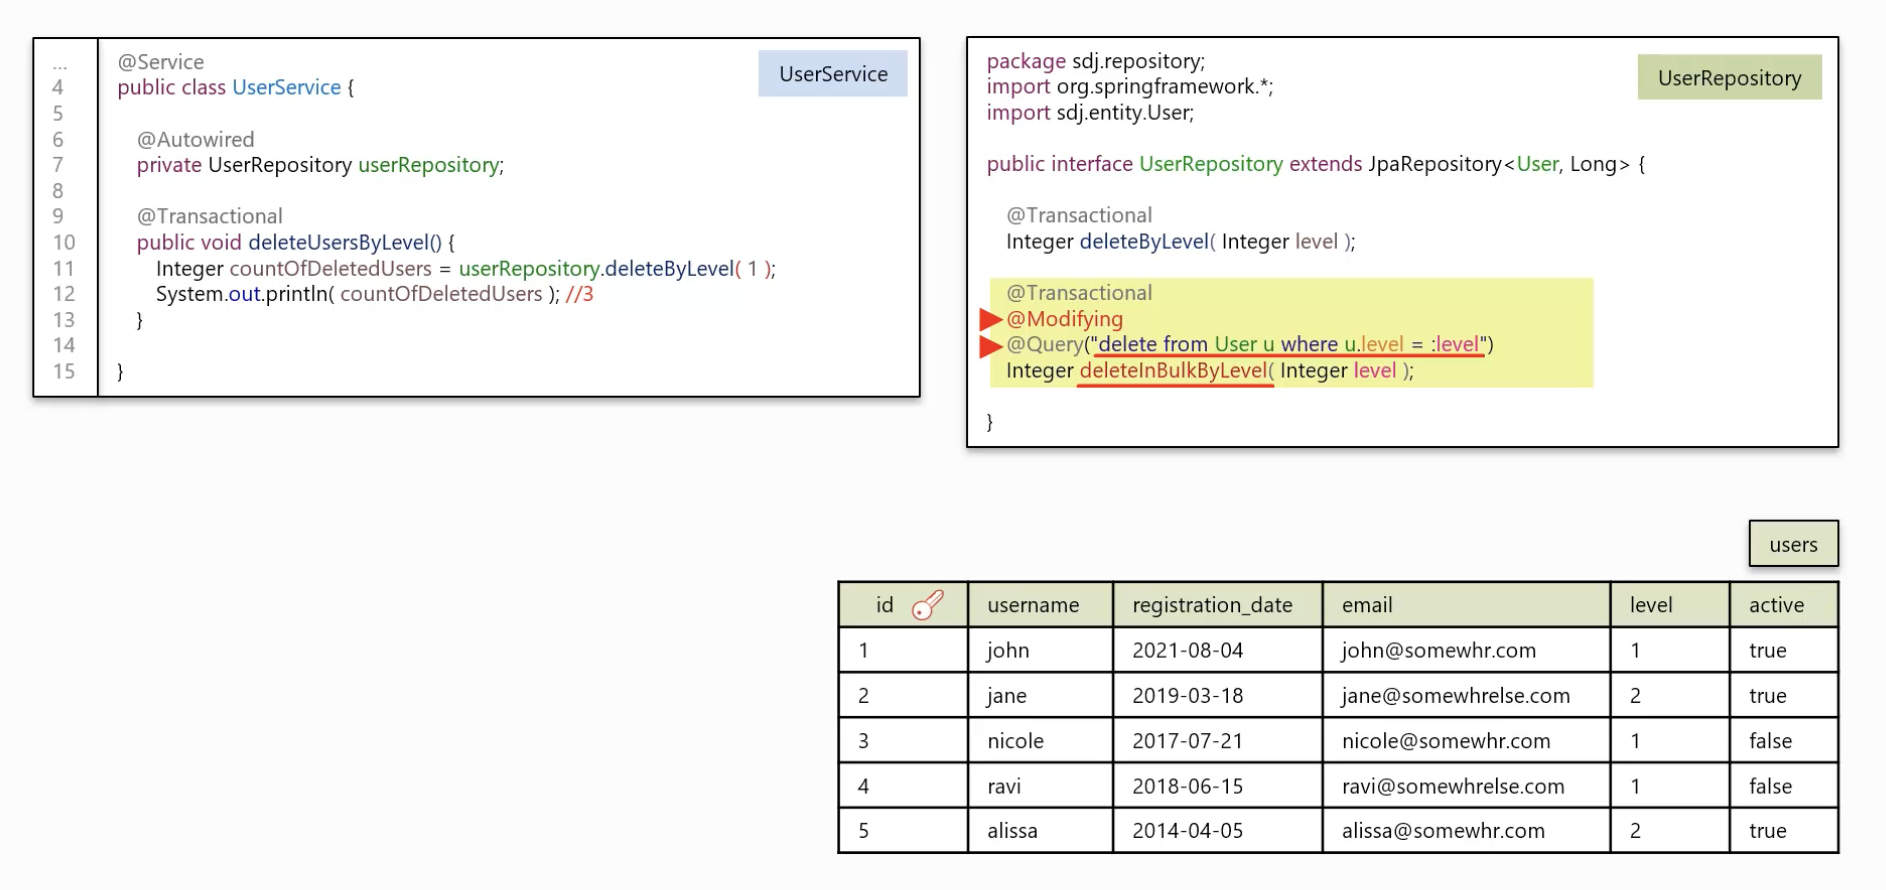This screenshot has height=890, width=1886.
Task: Click the @Autowired annotation
Action: coord(195,139)
